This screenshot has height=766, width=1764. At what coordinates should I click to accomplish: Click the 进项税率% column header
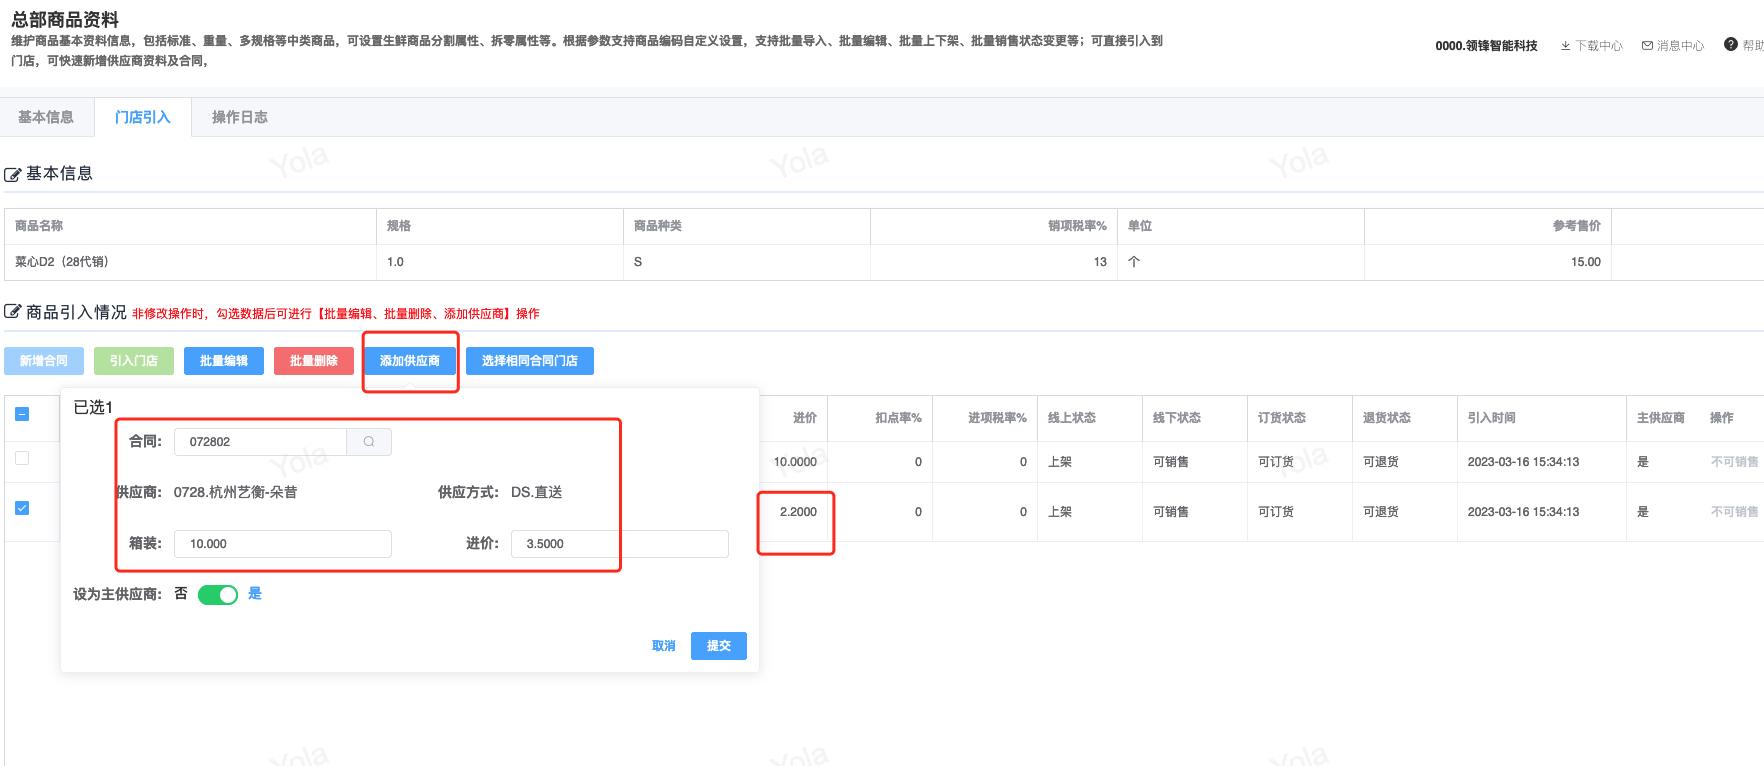997,418
